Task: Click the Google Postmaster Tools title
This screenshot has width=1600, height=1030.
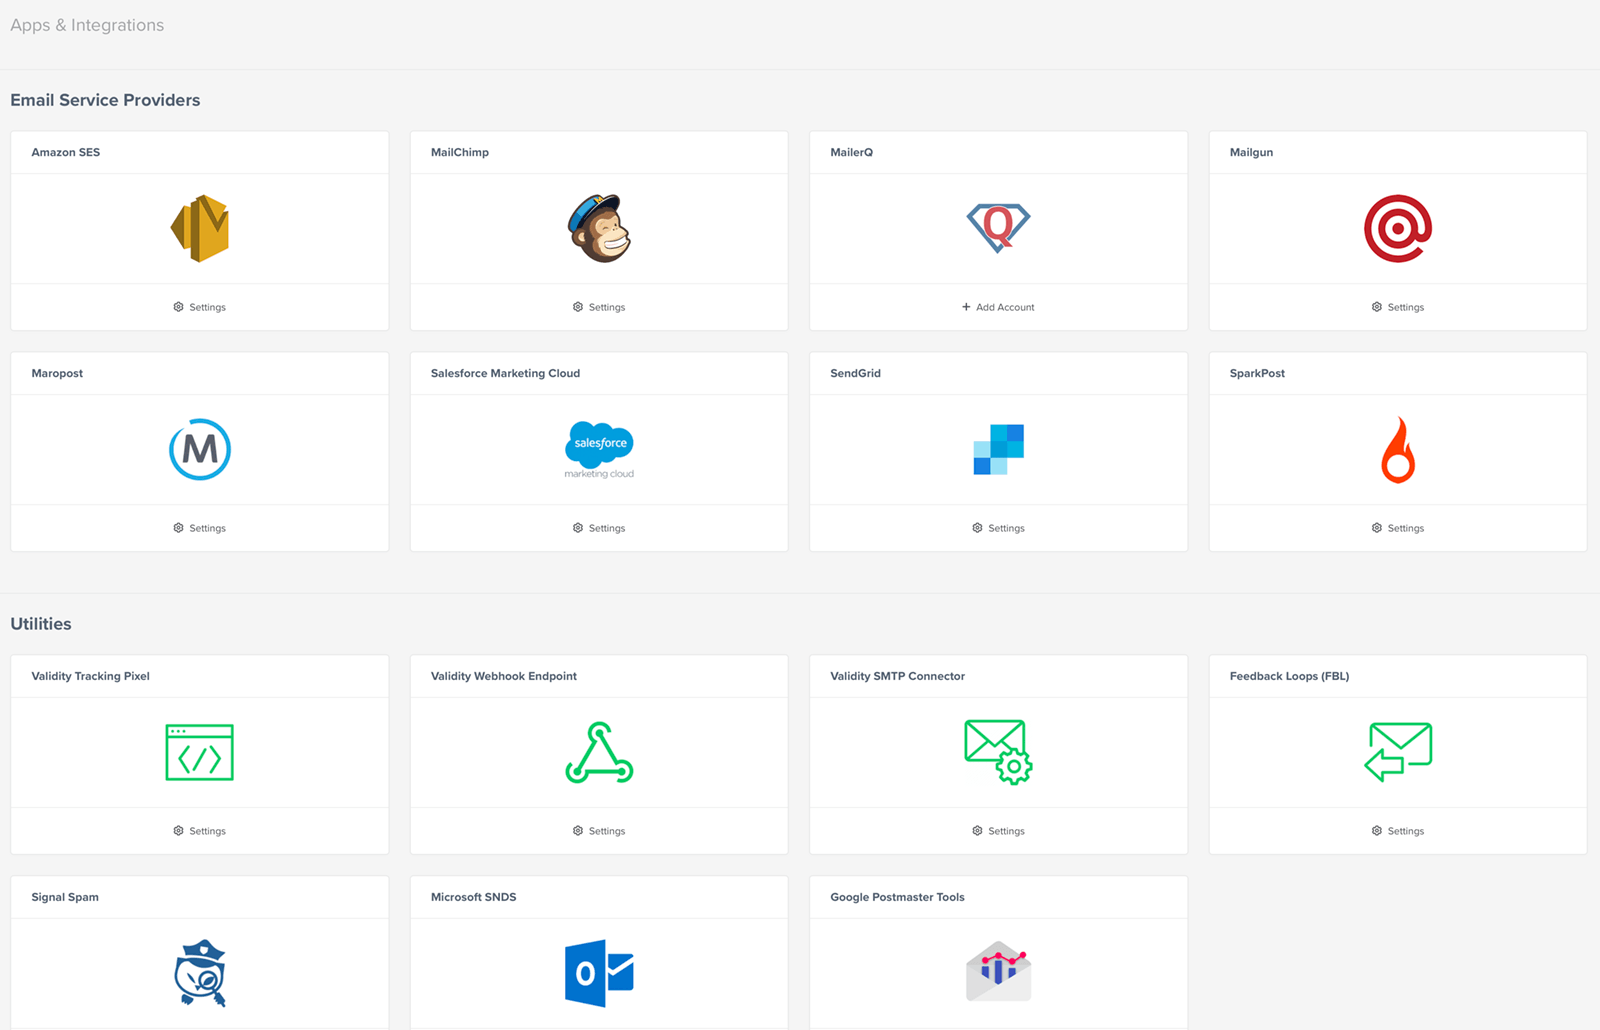Action: point(897,897)
